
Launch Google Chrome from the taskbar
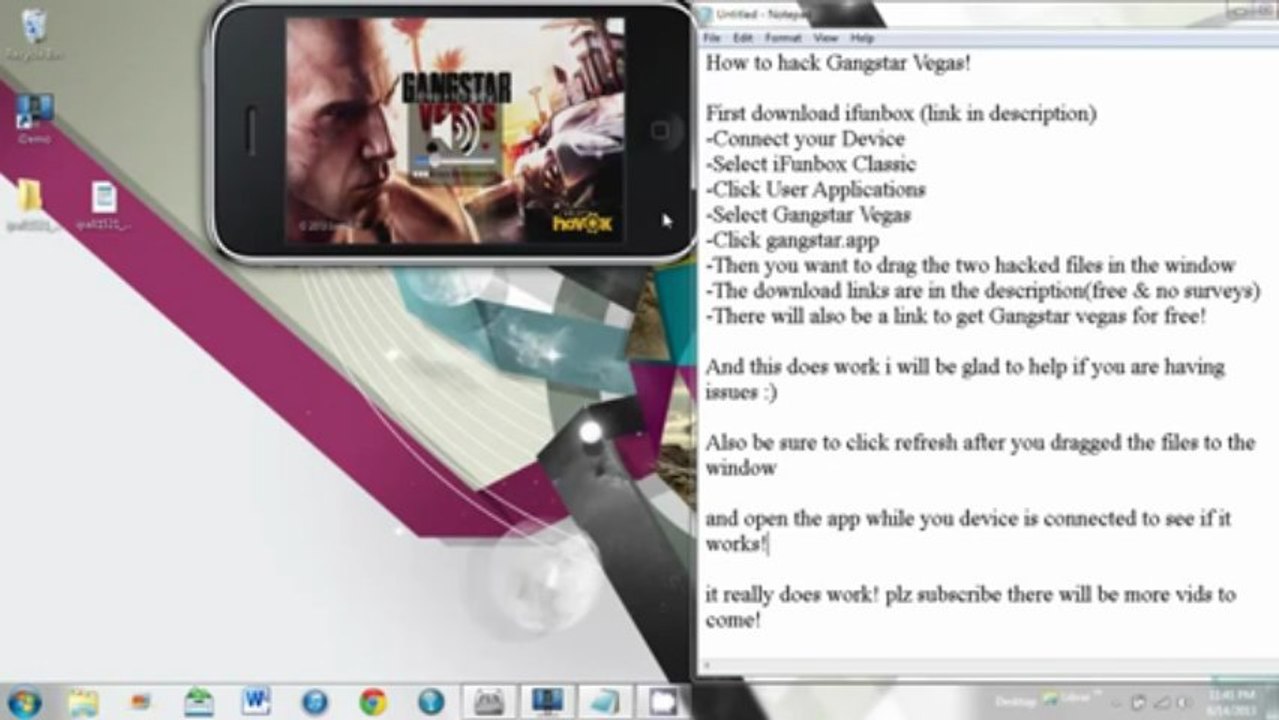pos(373,701)
